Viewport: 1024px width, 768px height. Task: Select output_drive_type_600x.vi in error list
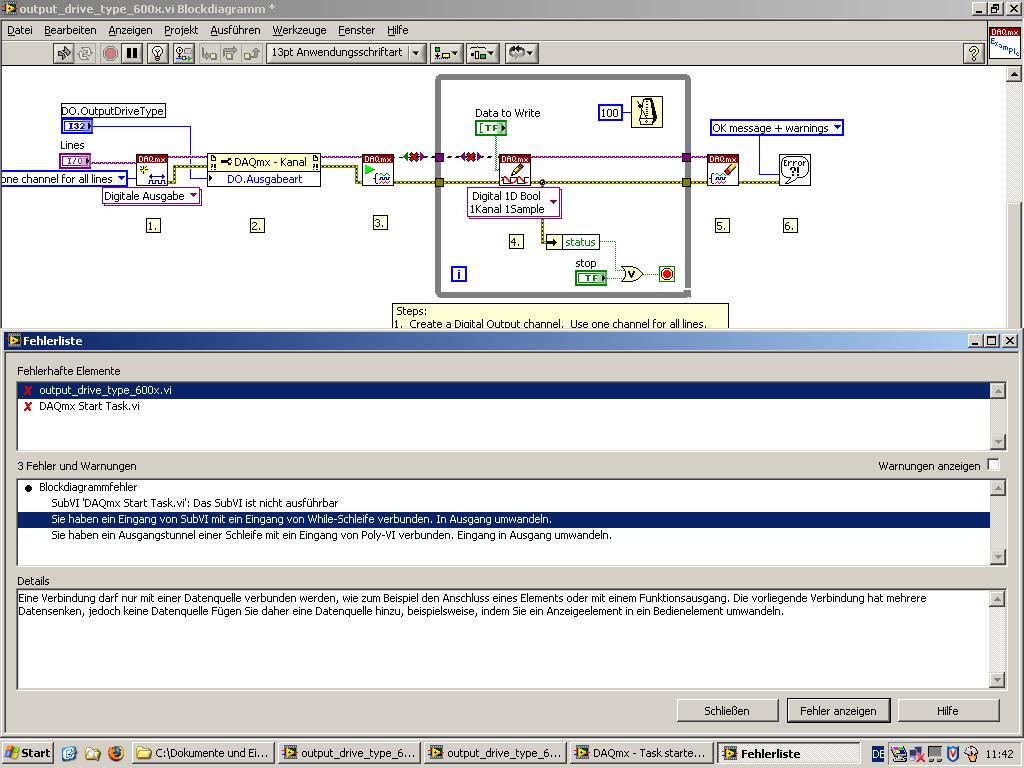(x=503, y=390)
